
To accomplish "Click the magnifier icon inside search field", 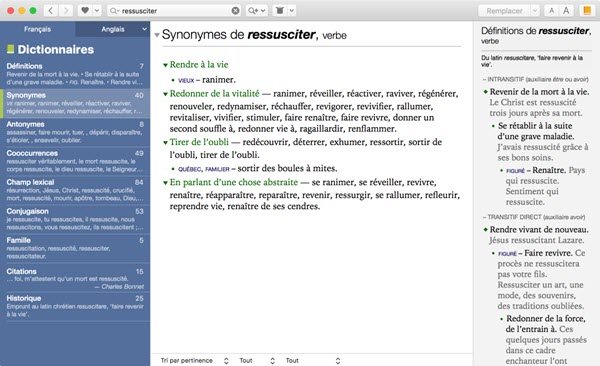I will coord(114,11).
